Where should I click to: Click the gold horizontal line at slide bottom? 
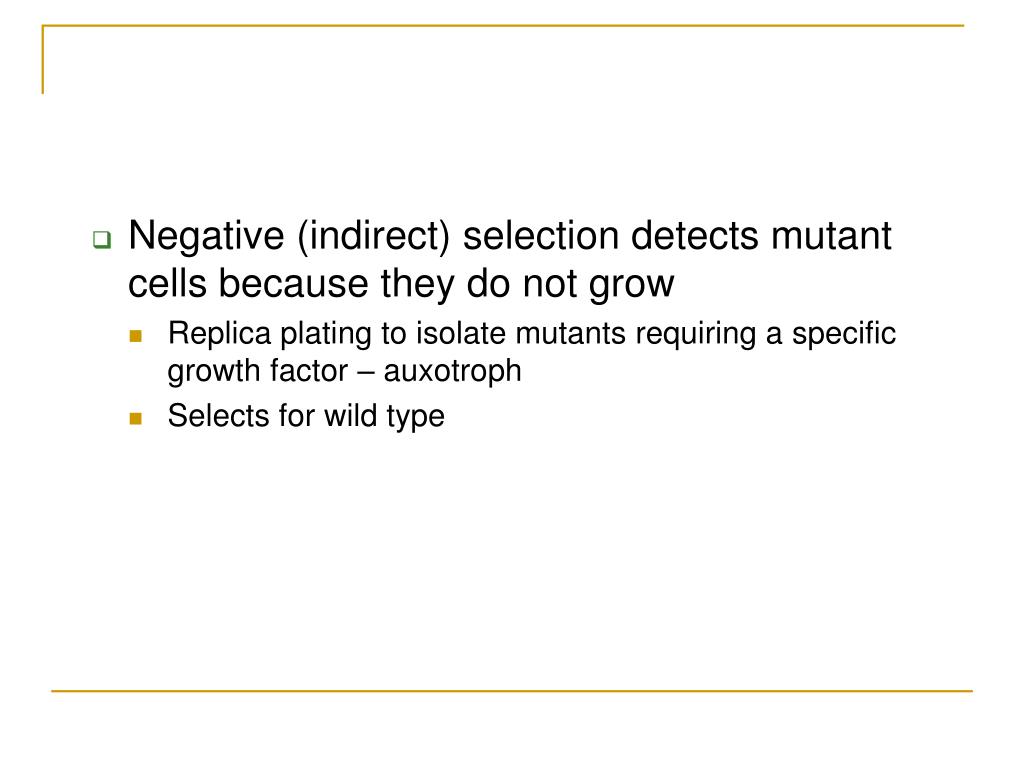point(512,690)
